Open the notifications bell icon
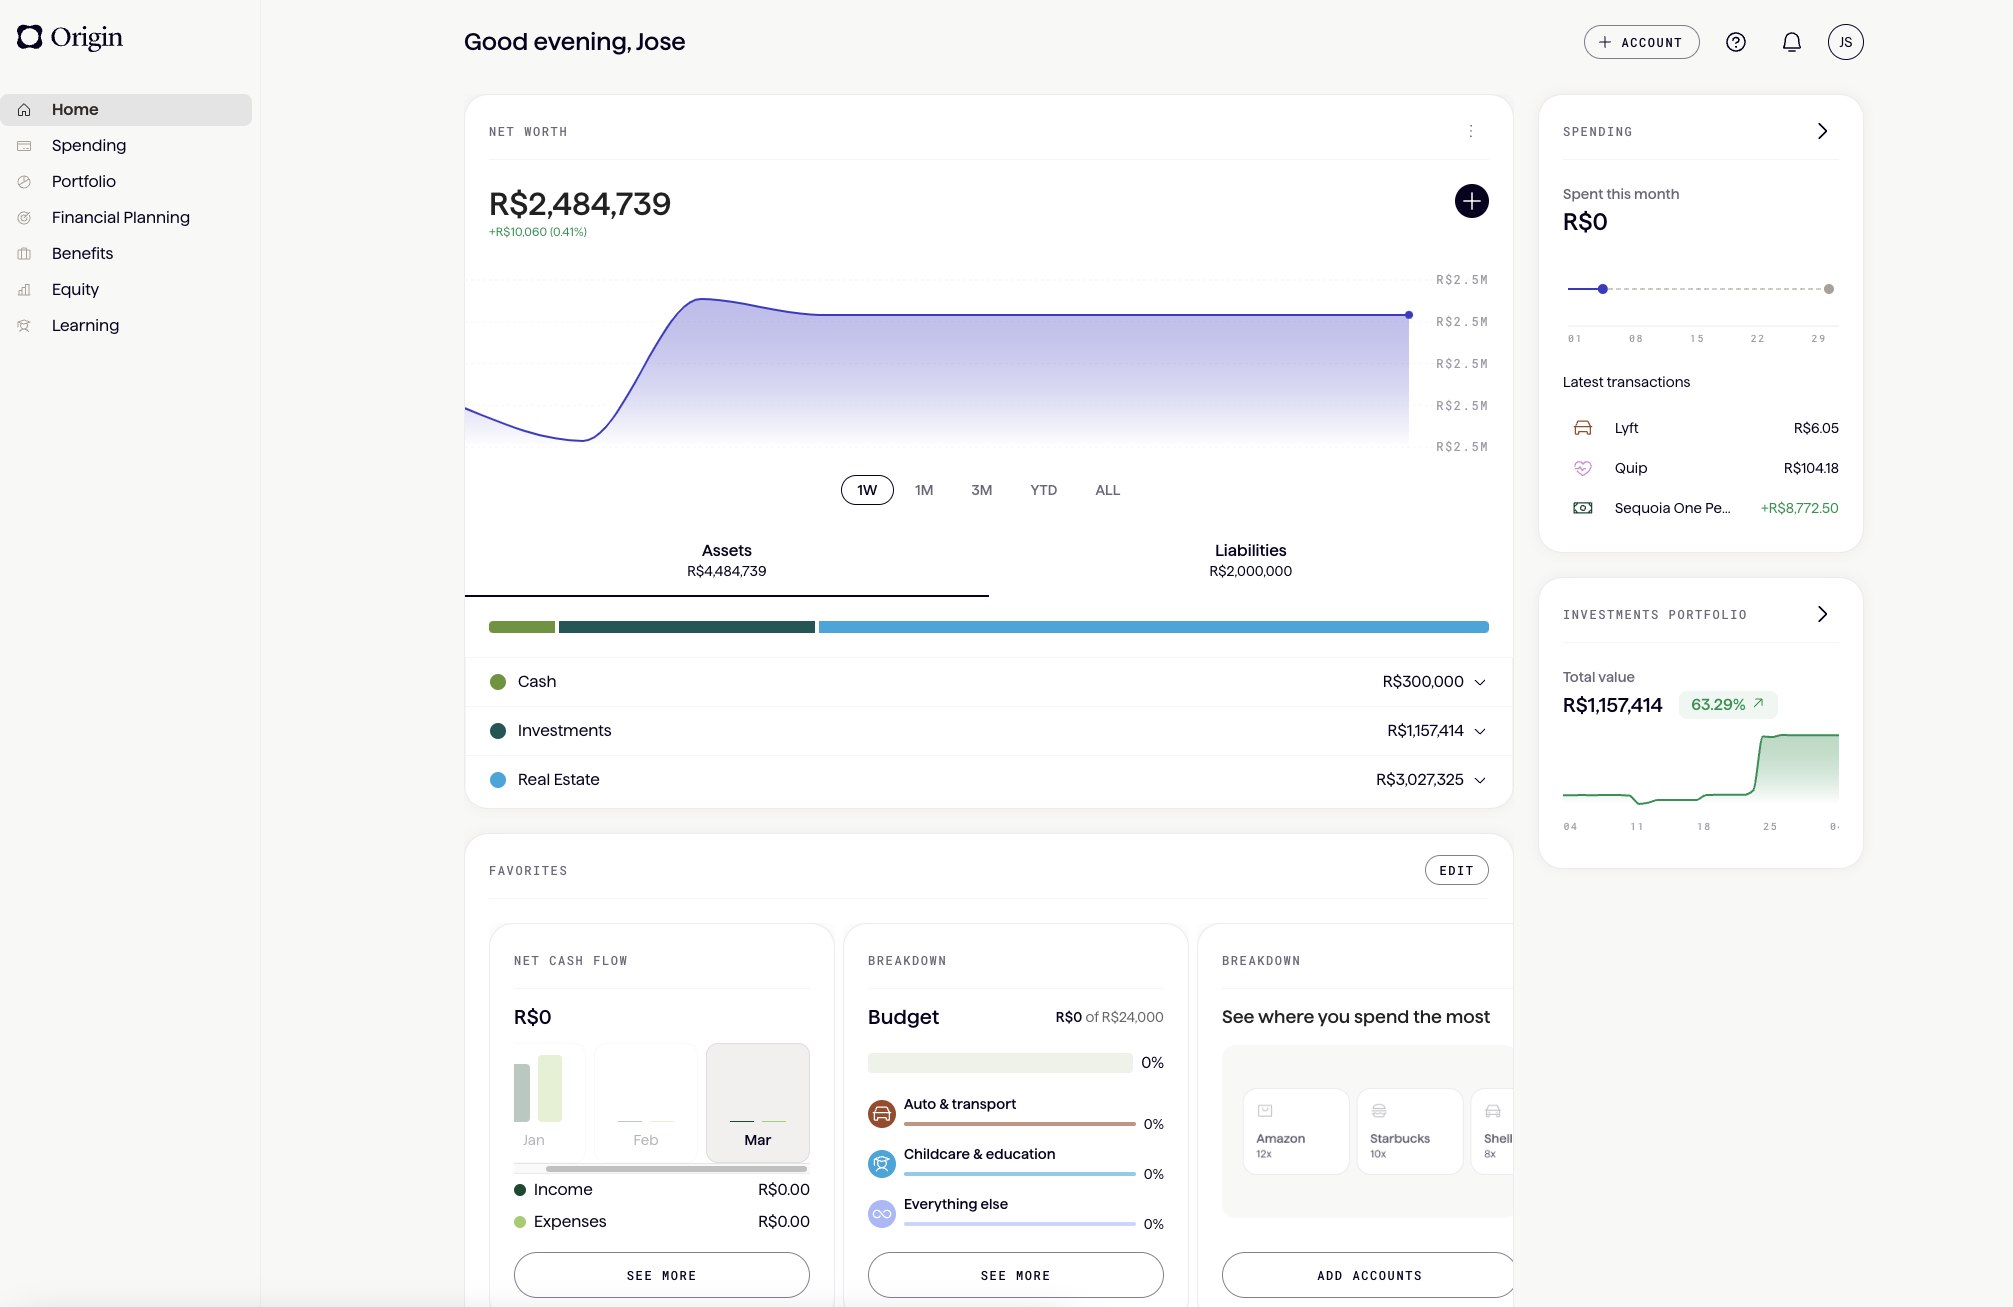Image resolution: width=2013 pixels, height=1307 pixels. tap(1791, 42)
